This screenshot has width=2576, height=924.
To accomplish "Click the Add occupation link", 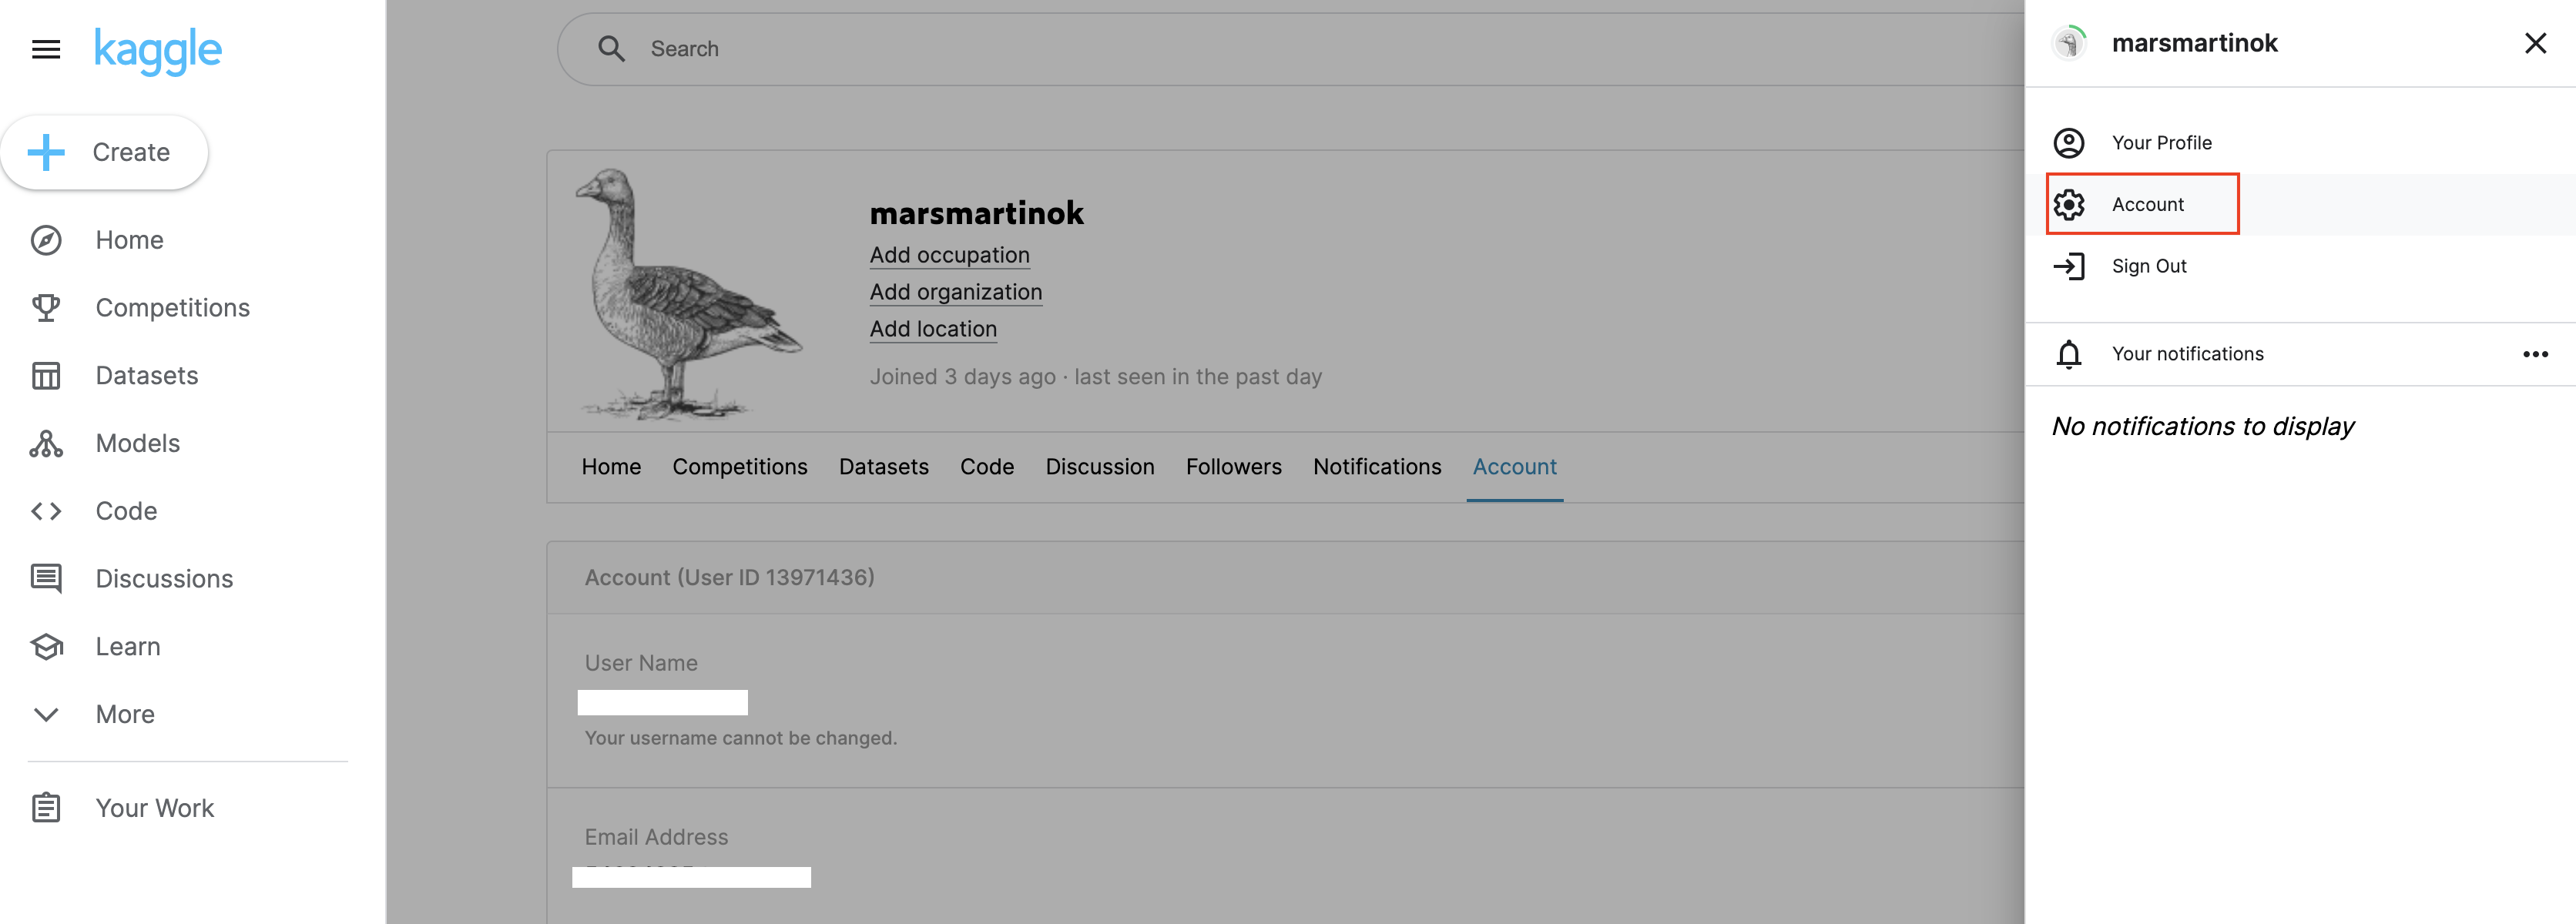I will 948,255.
